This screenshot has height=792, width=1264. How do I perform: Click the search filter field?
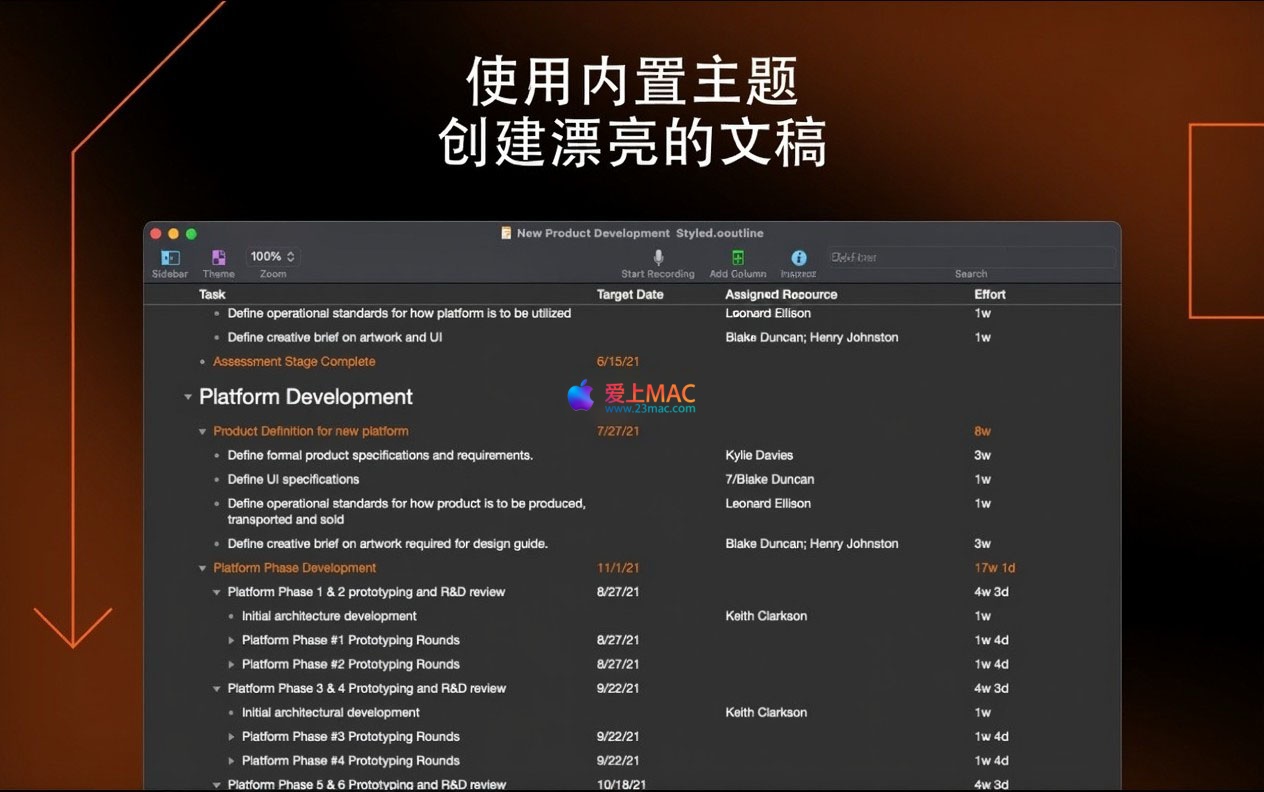(x=970, y=257)
